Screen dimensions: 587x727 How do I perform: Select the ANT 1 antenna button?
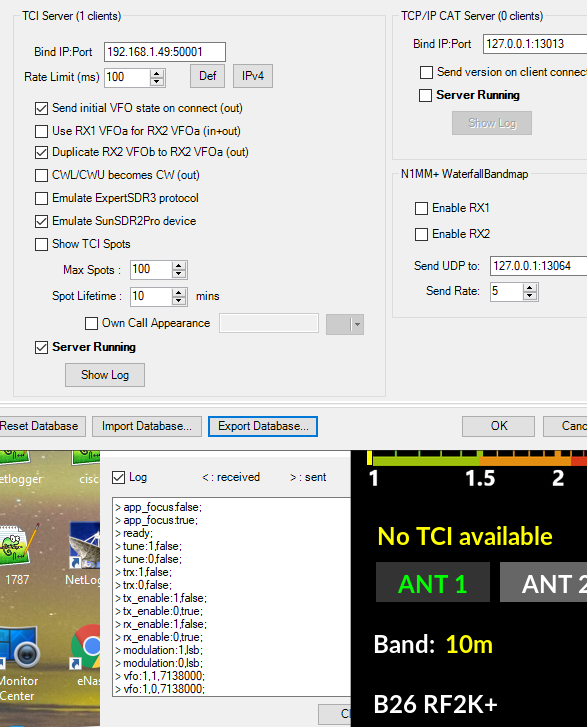[x=433, y=582]
